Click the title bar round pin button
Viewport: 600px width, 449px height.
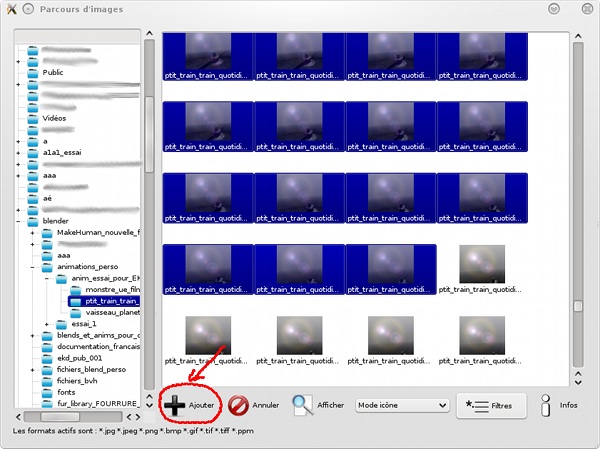[28, 9]
